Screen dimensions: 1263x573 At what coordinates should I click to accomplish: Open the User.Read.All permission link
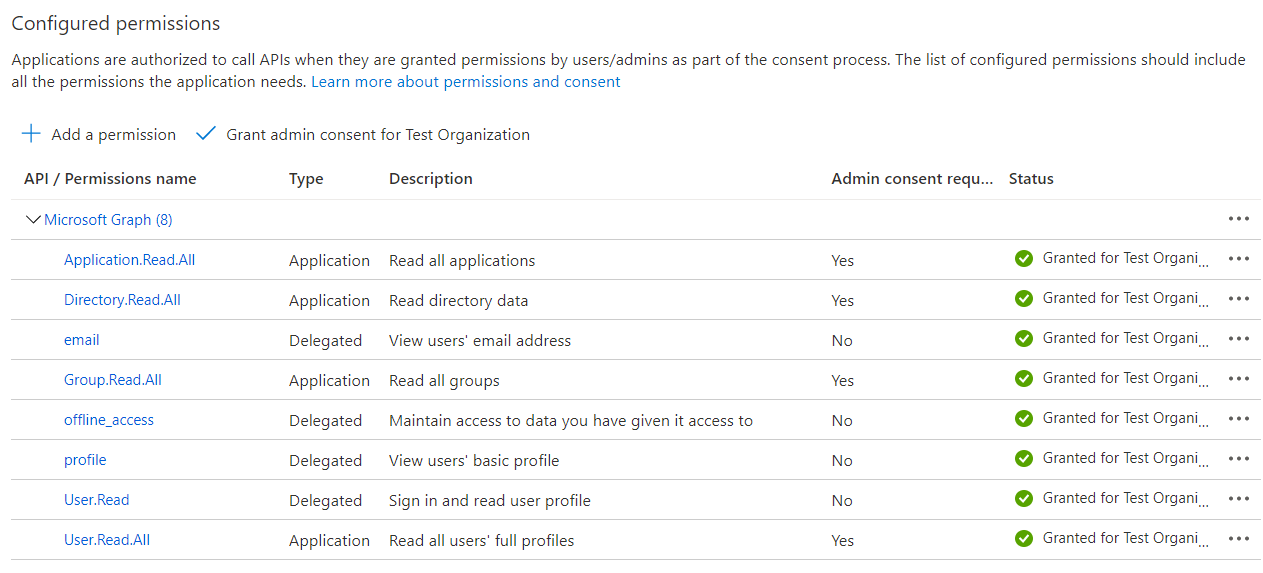(x=107, y=539)
